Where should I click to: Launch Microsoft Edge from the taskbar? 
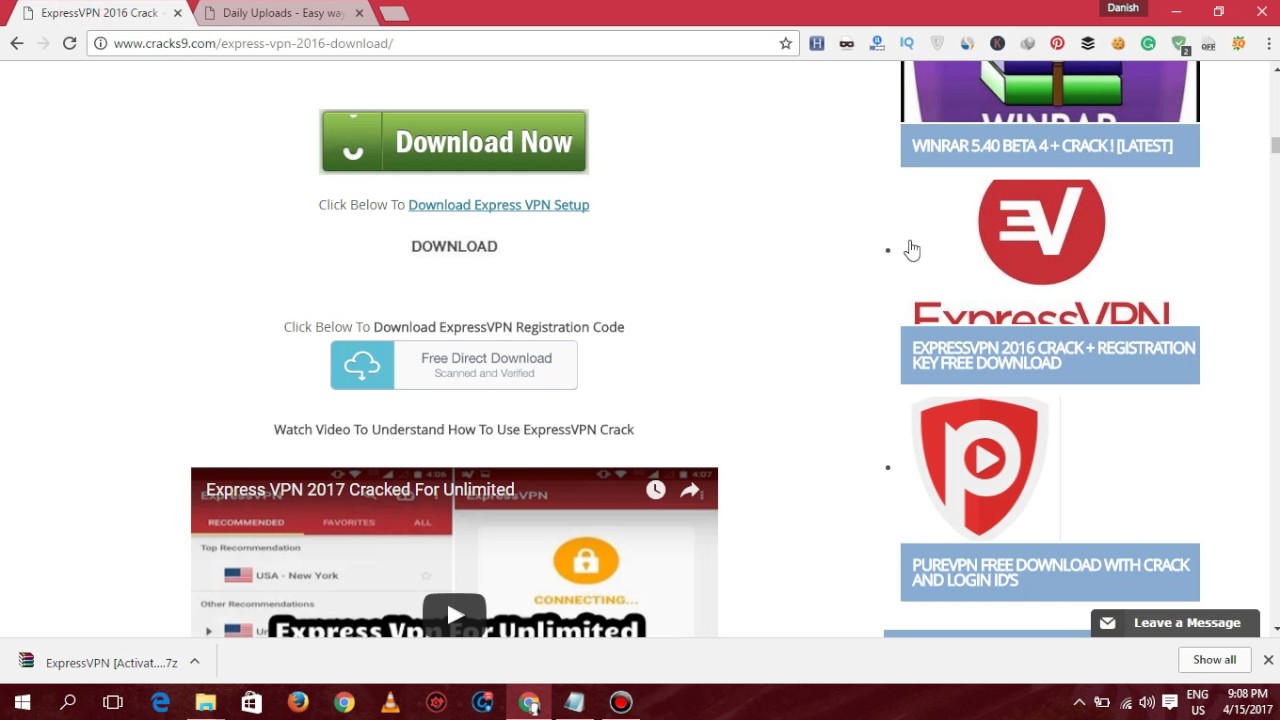160,702
